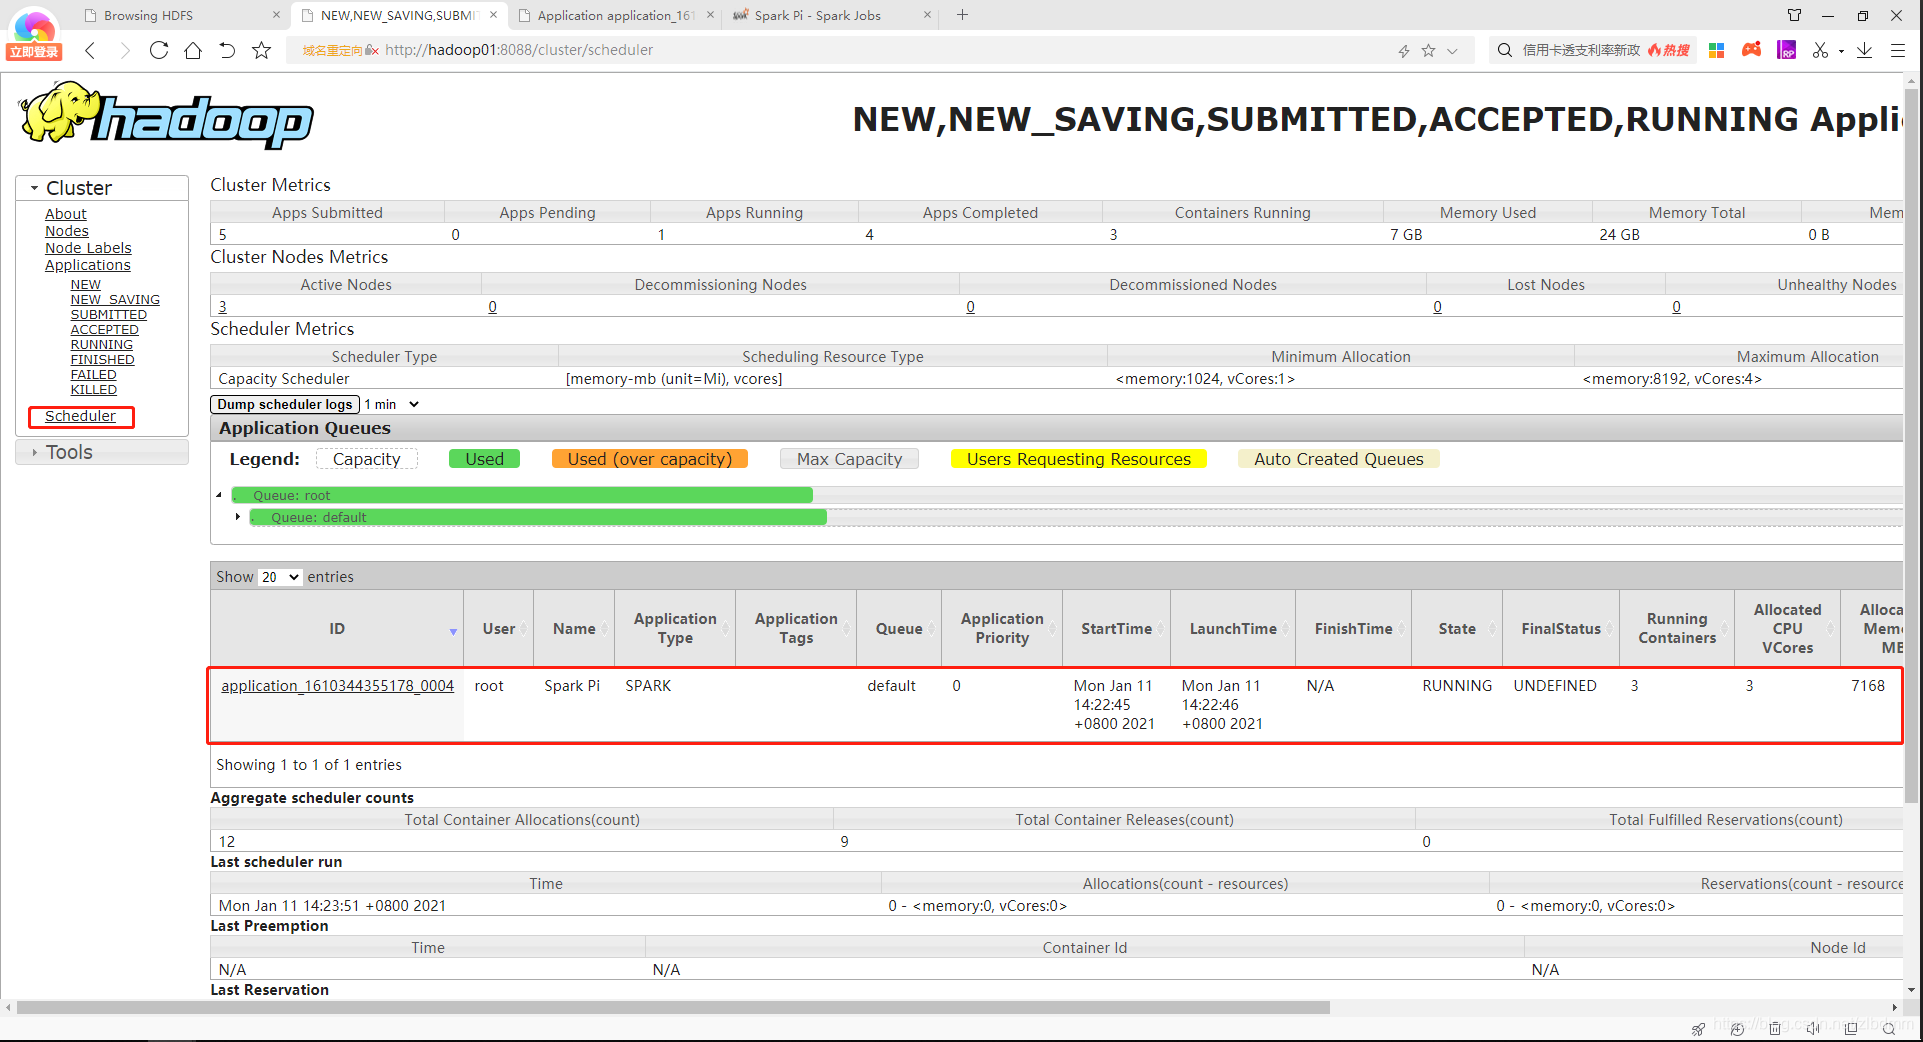The width and height of the screenshot is (1923, 1042).
Task: Close the Browsing HDFS tab
Action: [276, 15]
